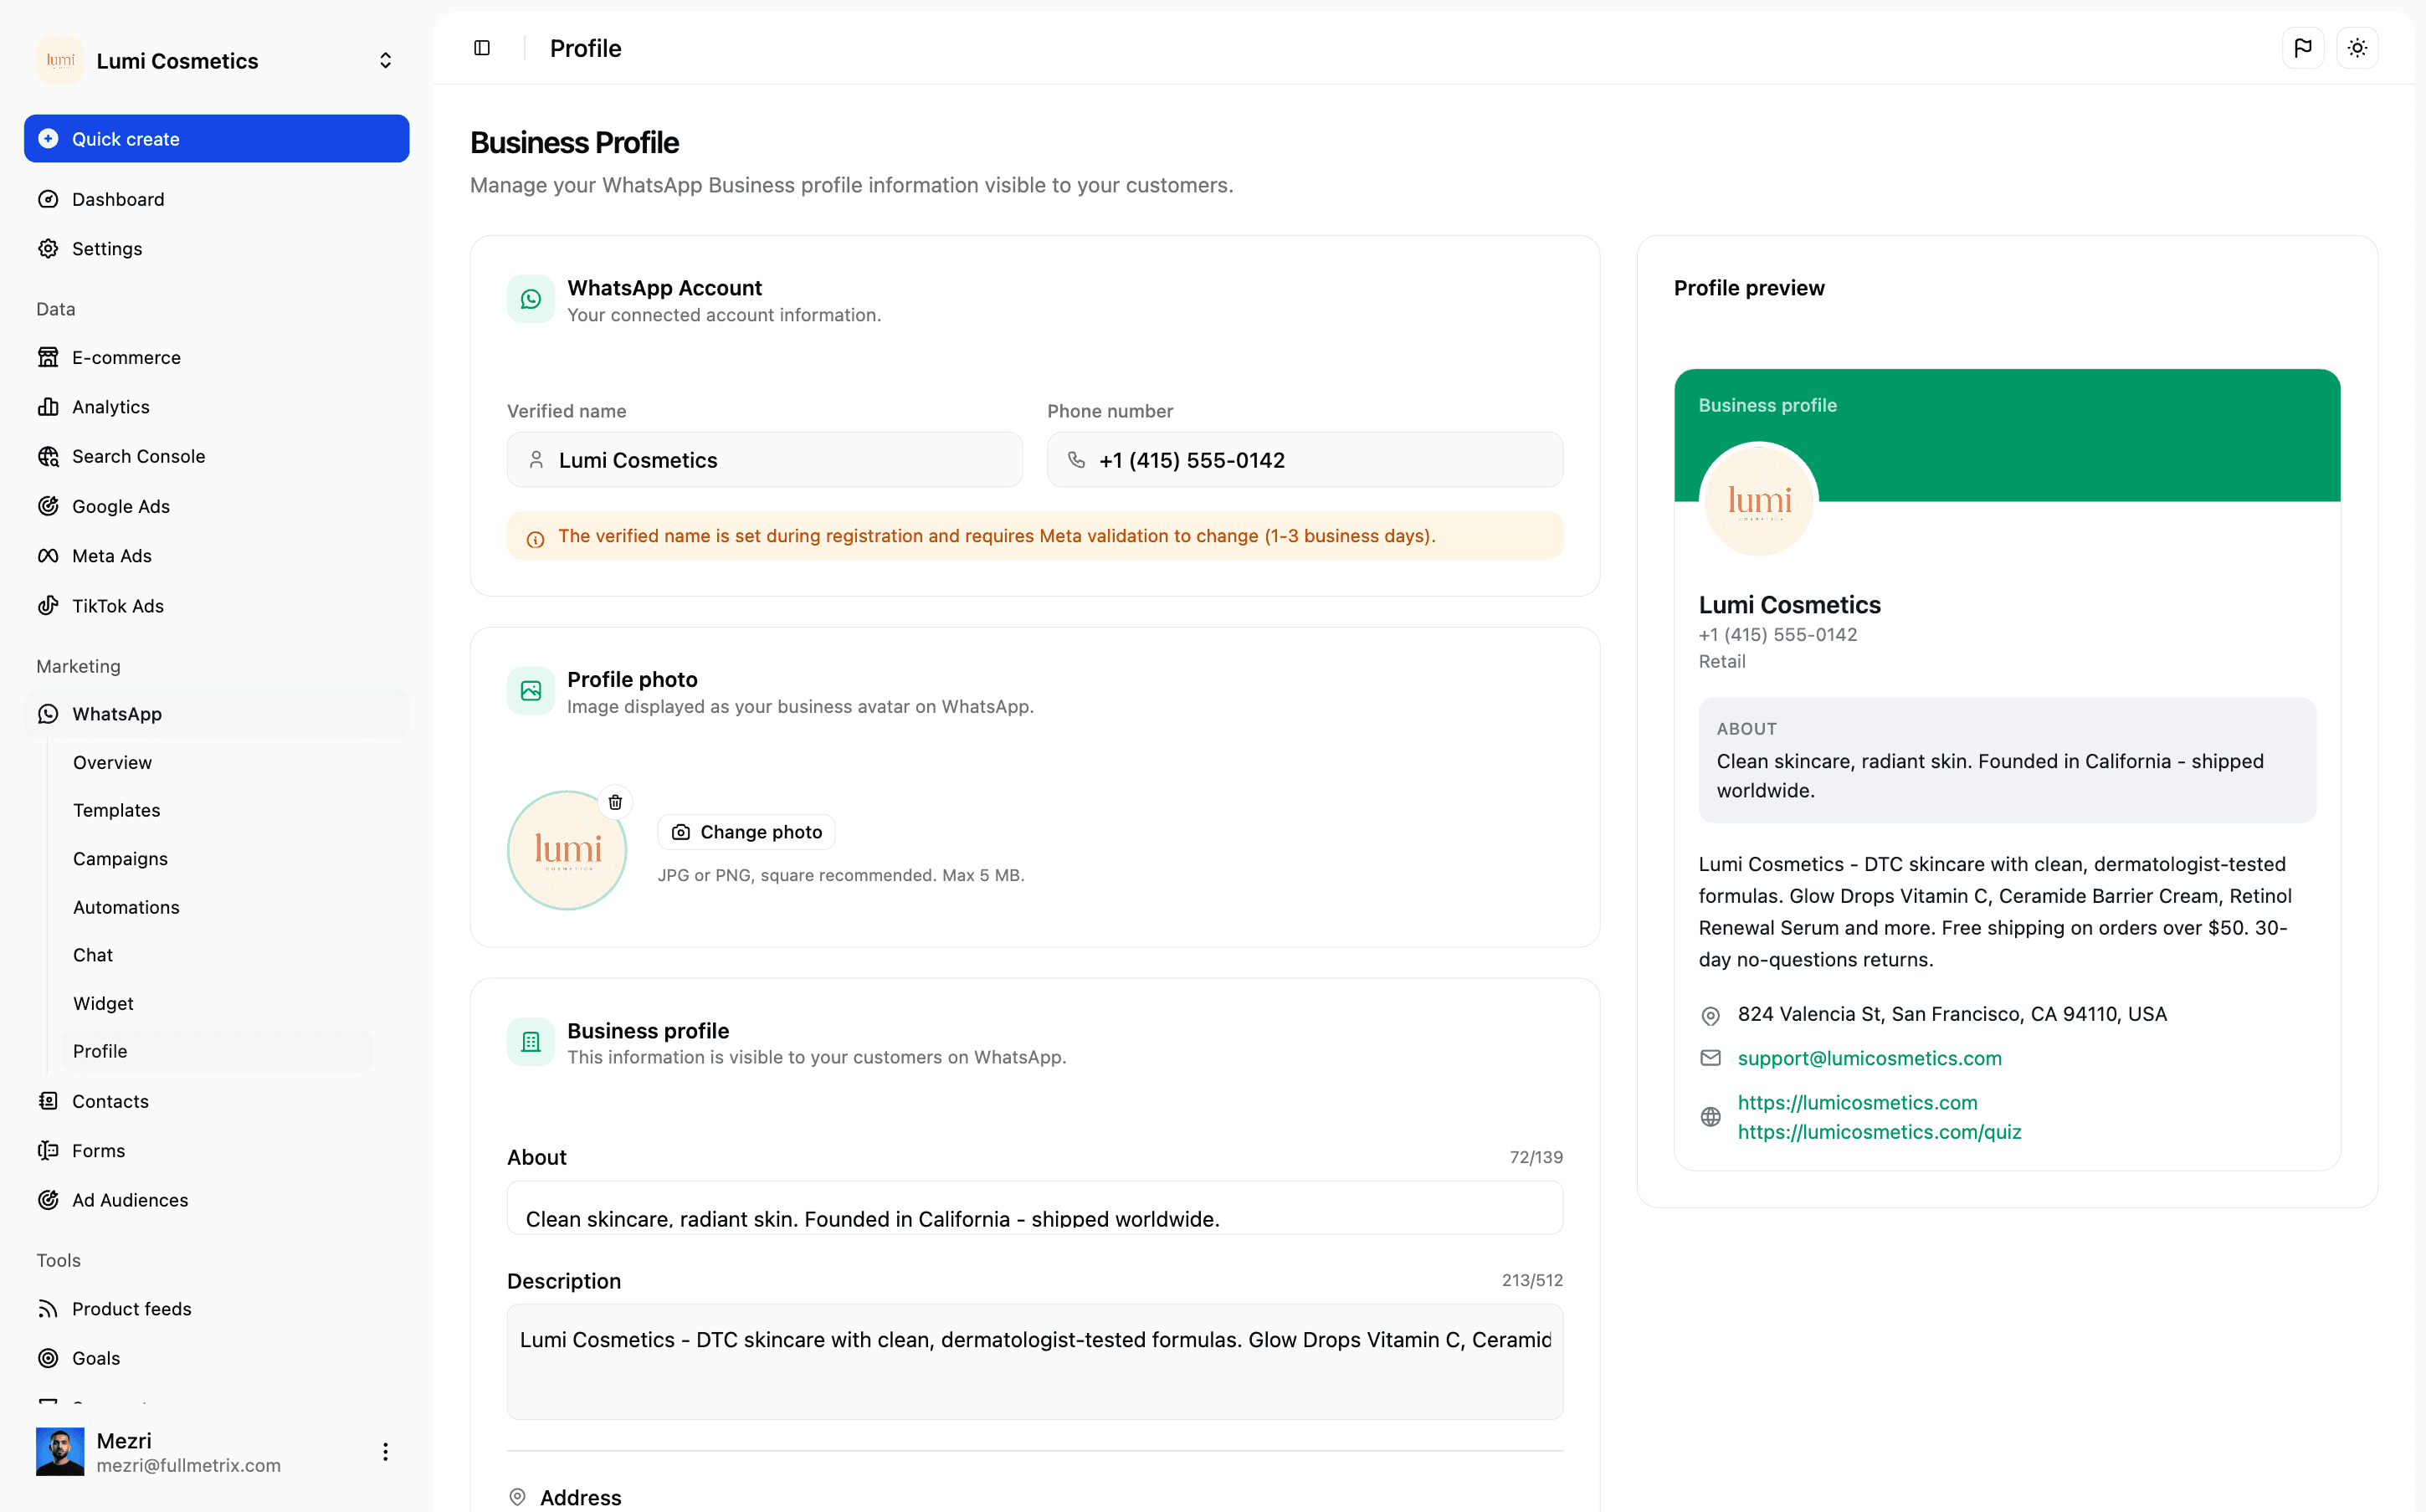Click the WhatsApp Account green icon
The height and width of the screenshot is (1512, 2426).
click(x=531, y=299)
